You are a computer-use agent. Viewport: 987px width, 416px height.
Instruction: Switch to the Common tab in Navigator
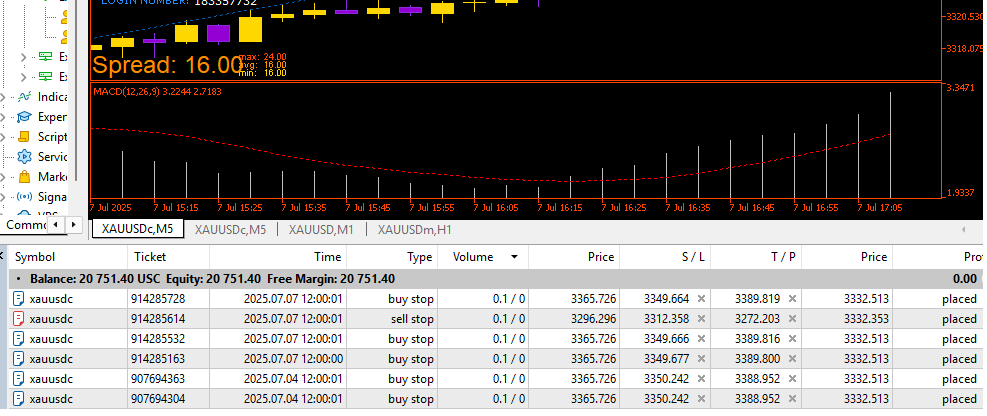coord(24,225)
